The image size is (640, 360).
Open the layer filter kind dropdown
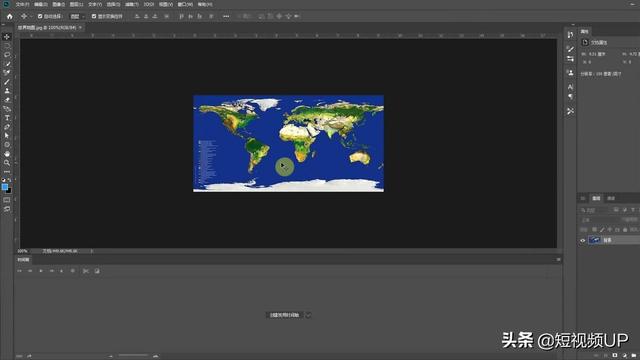click(x=595, y=210)
